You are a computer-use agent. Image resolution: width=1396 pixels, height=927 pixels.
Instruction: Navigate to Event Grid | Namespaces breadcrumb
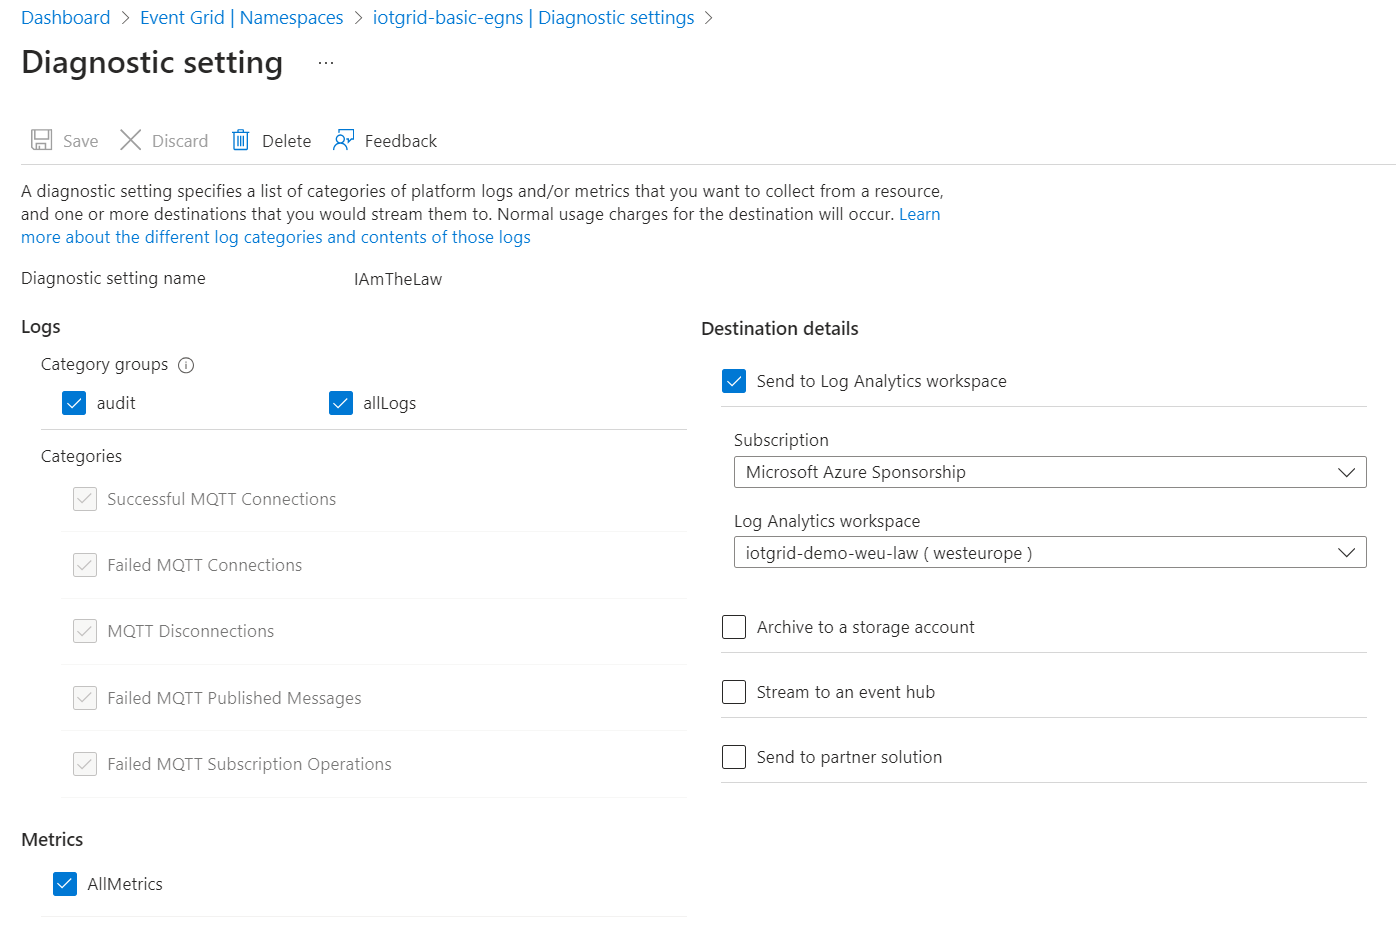pos(241,18)
